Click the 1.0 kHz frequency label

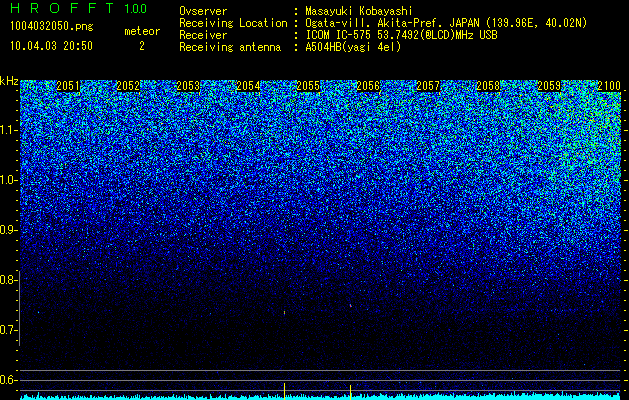point(7,180)
